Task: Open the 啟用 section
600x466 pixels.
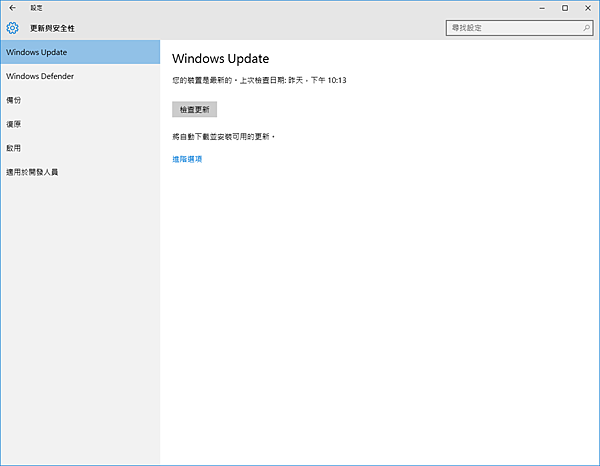Action: pos(80,148)
